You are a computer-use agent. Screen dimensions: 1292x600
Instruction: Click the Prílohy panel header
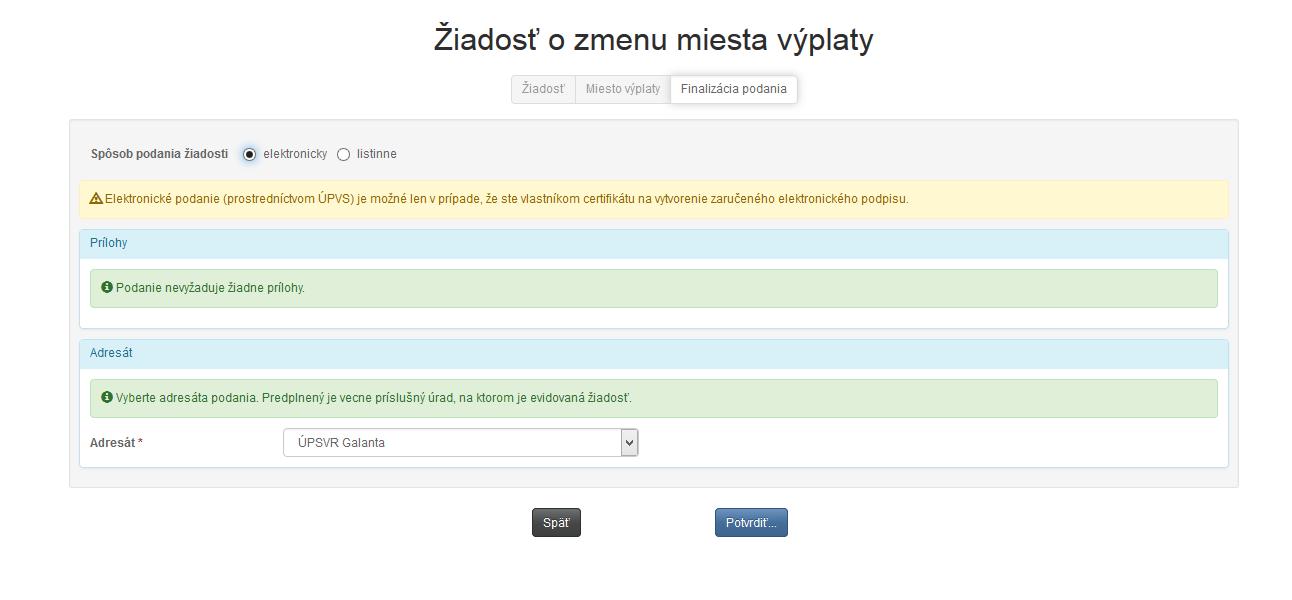click(x=653, y=244)
